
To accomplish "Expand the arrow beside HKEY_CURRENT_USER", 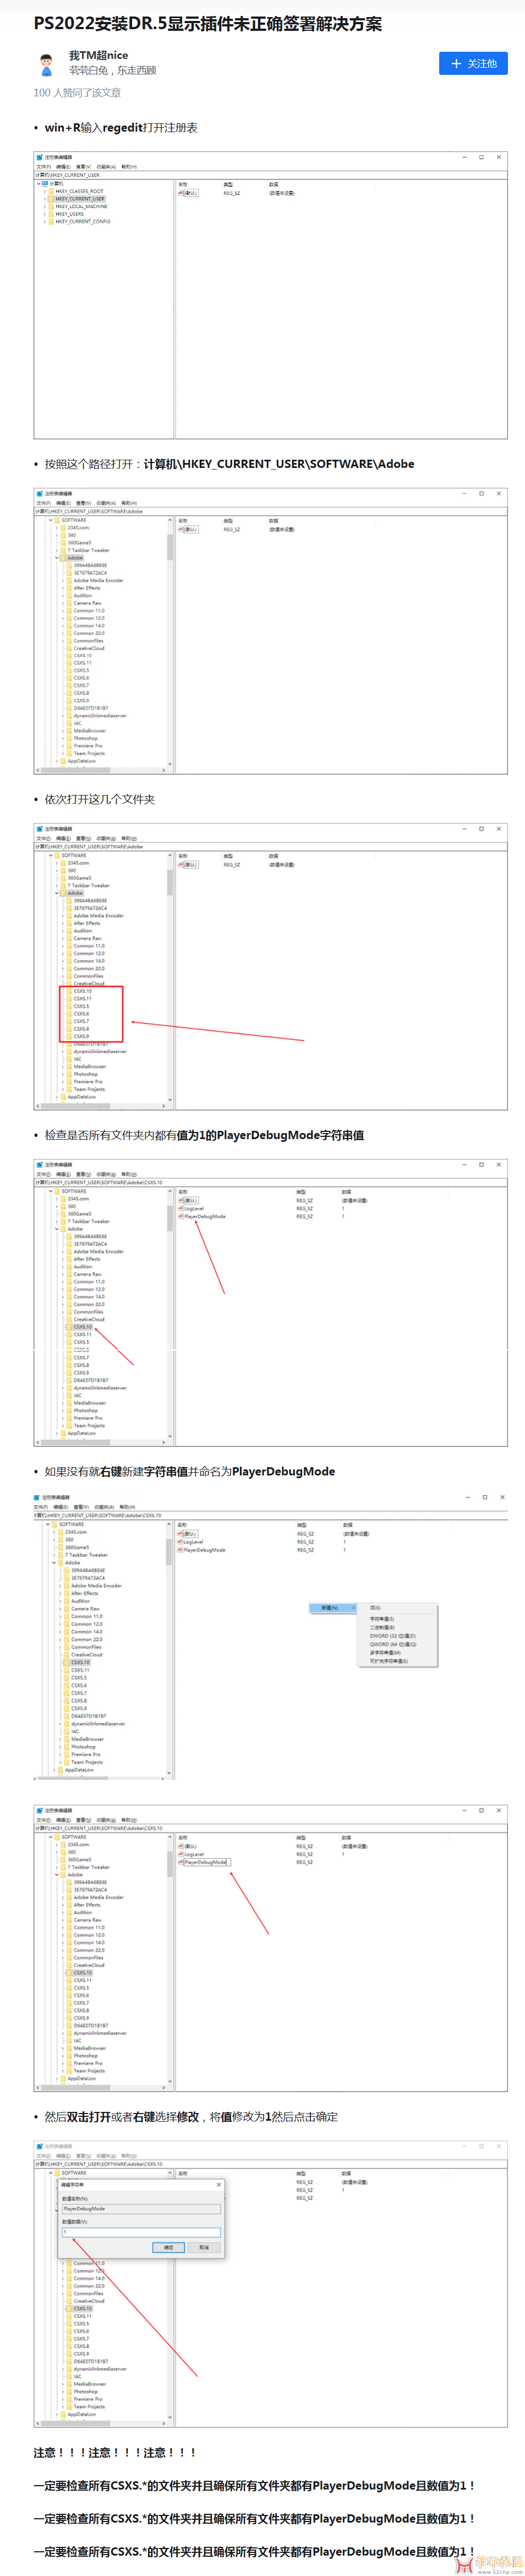I will pyautogui.click(x=44, y=199).
